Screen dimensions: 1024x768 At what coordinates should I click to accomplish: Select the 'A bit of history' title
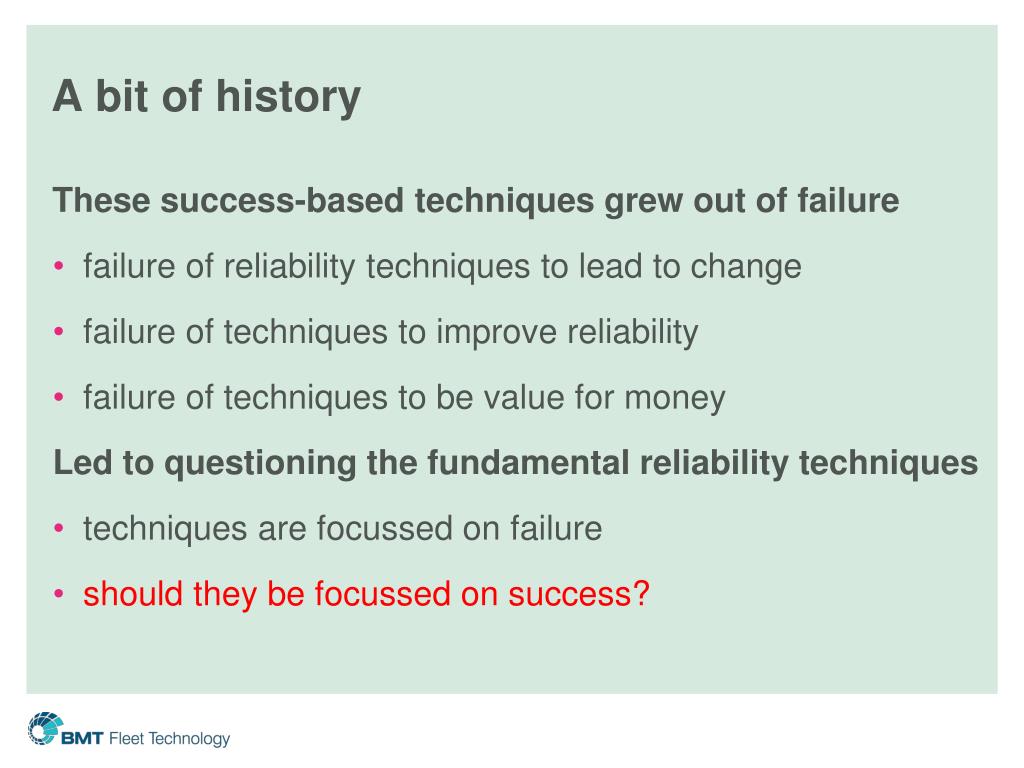(206, 97)
